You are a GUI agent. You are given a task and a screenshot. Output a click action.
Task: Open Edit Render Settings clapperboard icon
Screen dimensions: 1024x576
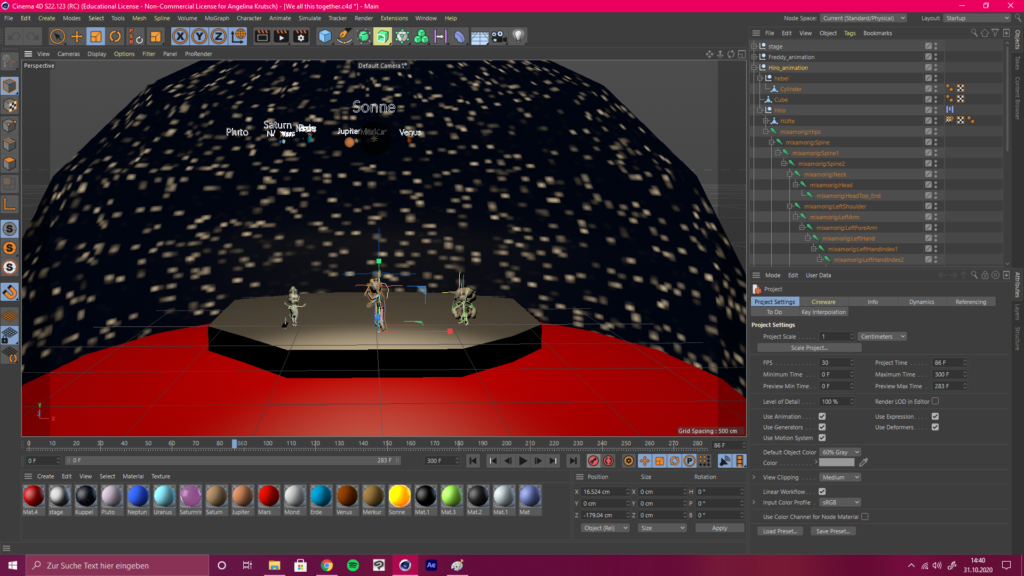coord(299,37)
